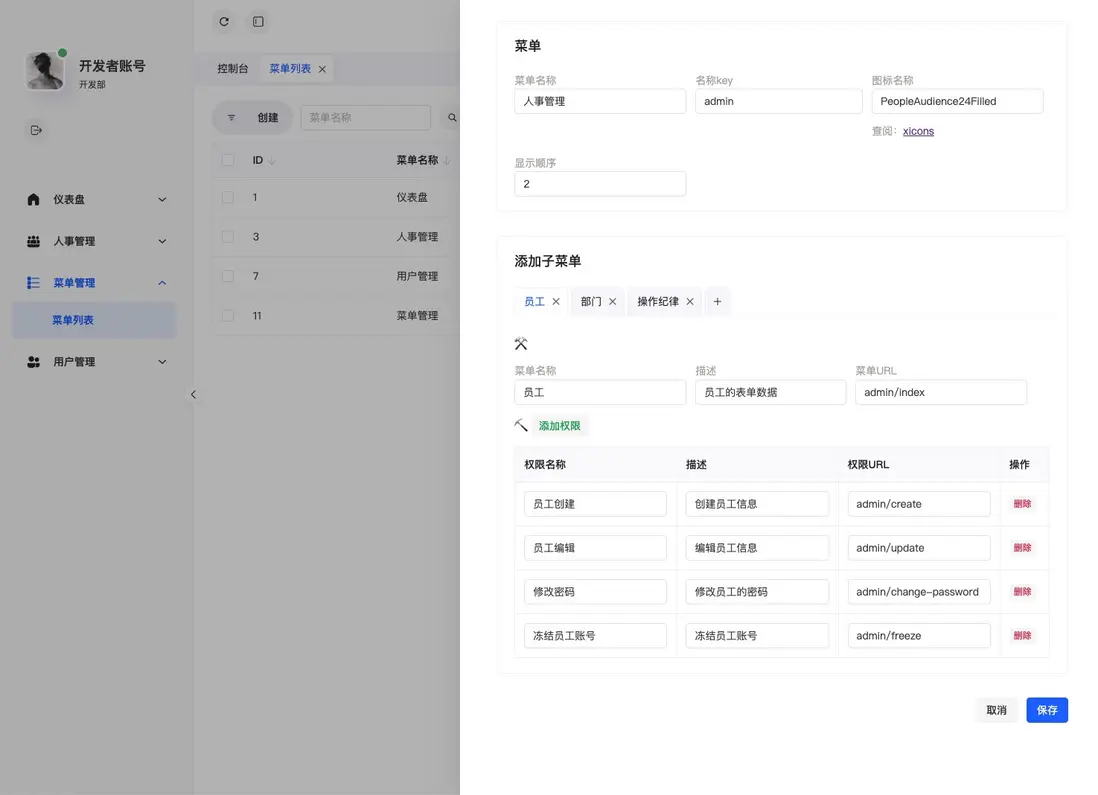Remove the 部门 submenu tab
1098x795 pixels.
613,302
